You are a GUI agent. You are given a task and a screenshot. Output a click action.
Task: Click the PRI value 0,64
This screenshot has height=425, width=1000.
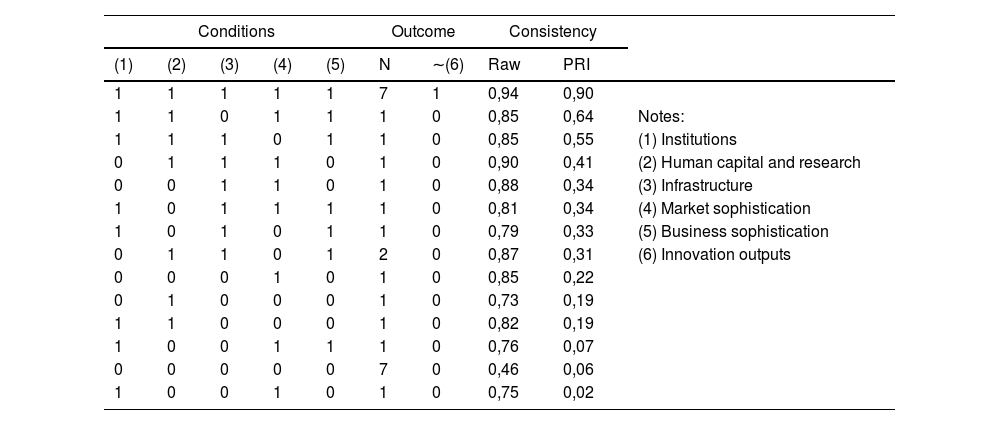tap(578, 117)
